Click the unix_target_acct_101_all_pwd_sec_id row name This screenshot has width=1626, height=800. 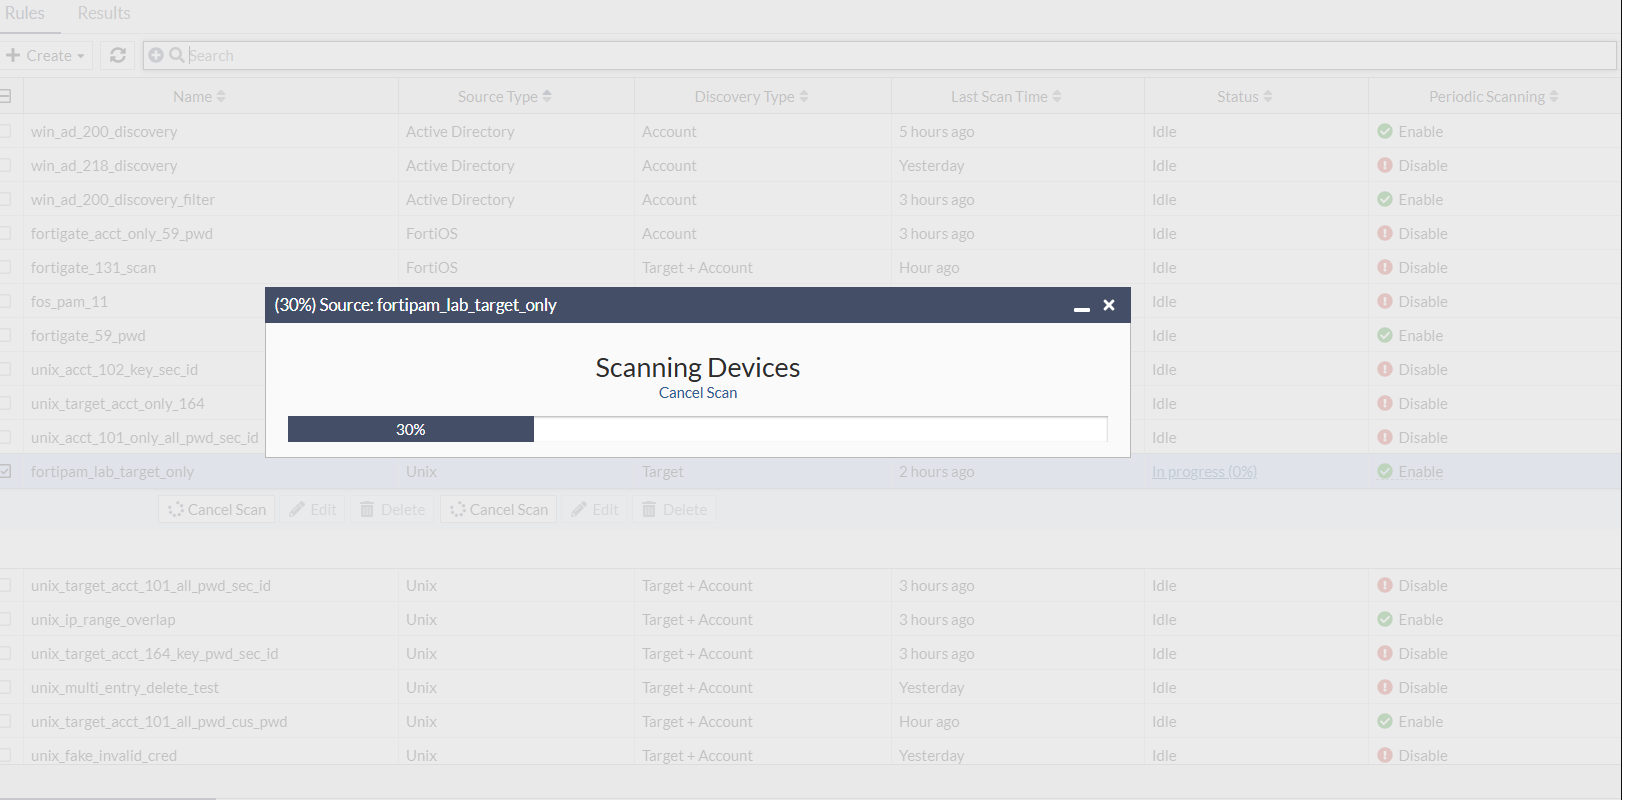pos(151,585)
